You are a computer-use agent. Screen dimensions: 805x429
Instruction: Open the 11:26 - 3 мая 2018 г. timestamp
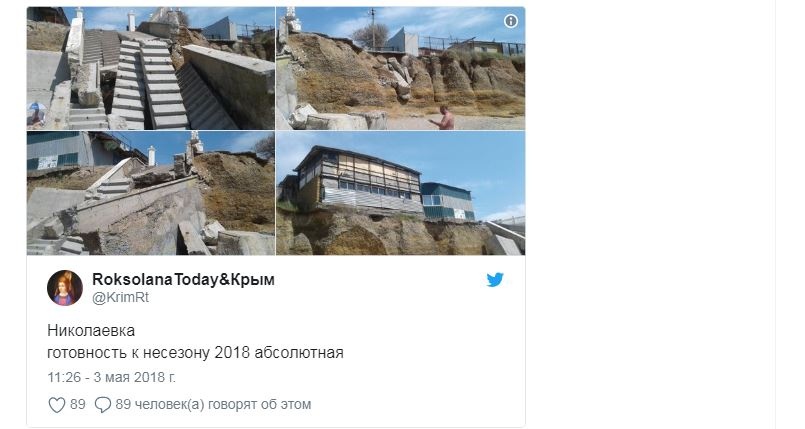[111, 377]
